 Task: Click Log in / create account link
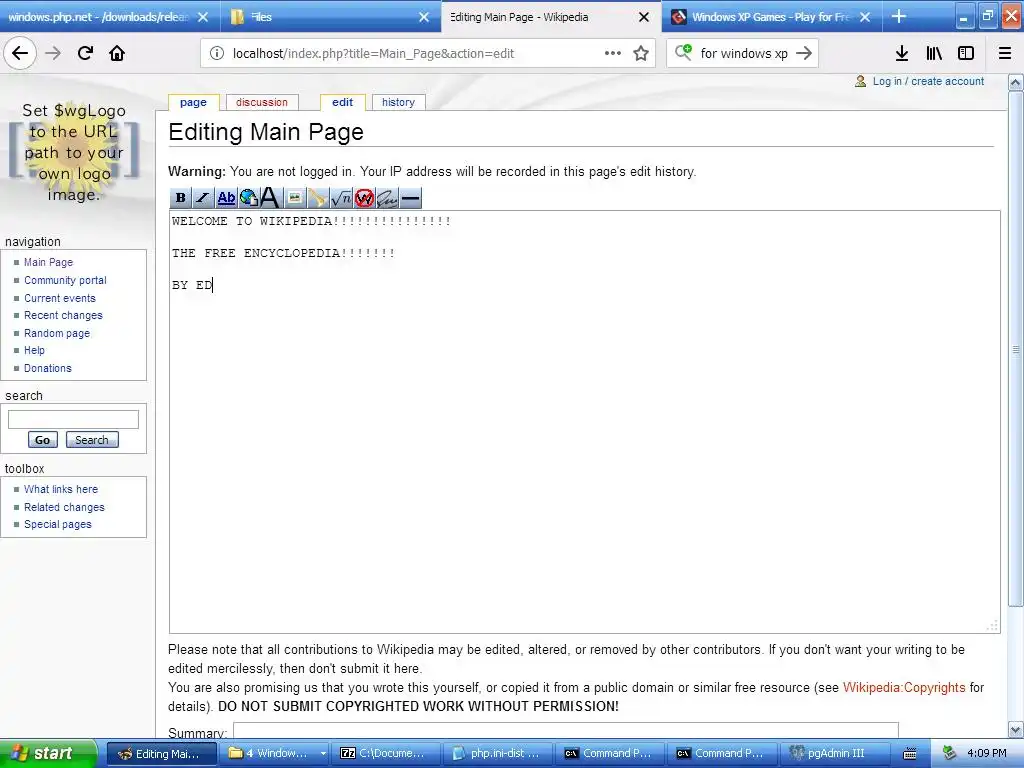(x=928, y=81)
